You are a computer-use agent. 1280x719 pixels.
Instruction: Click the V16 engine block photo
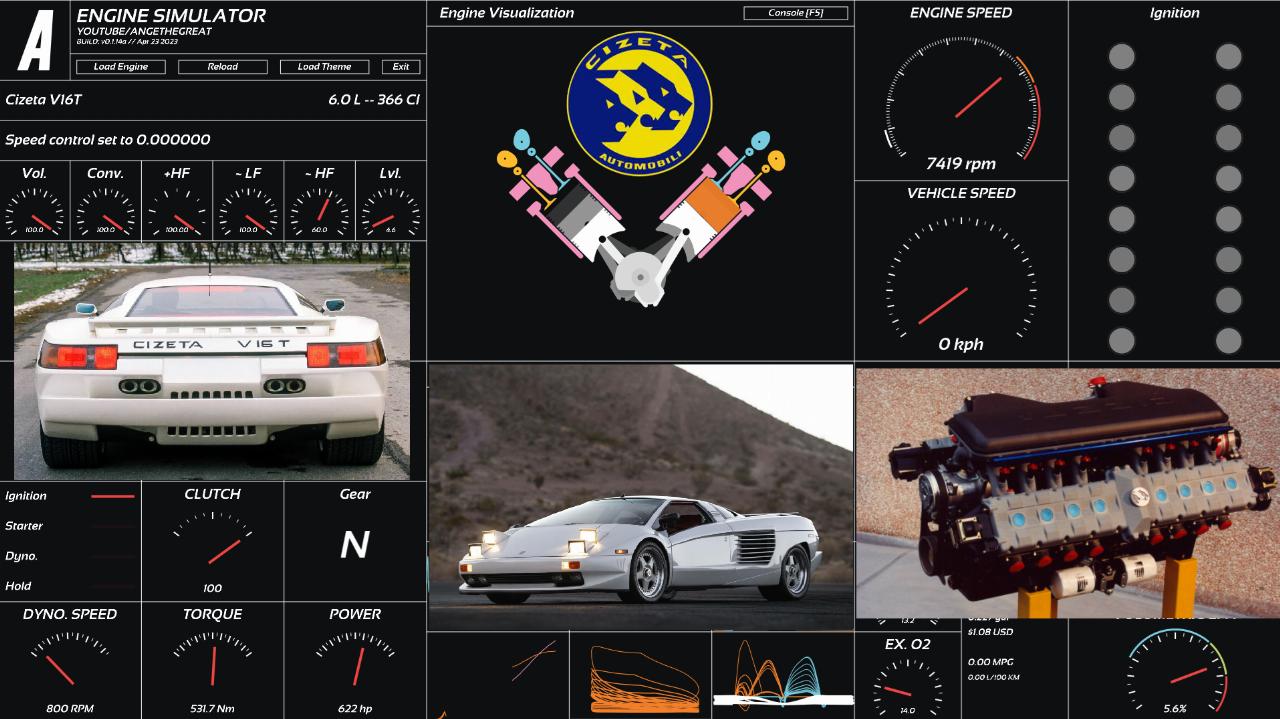coord(1068,493)
